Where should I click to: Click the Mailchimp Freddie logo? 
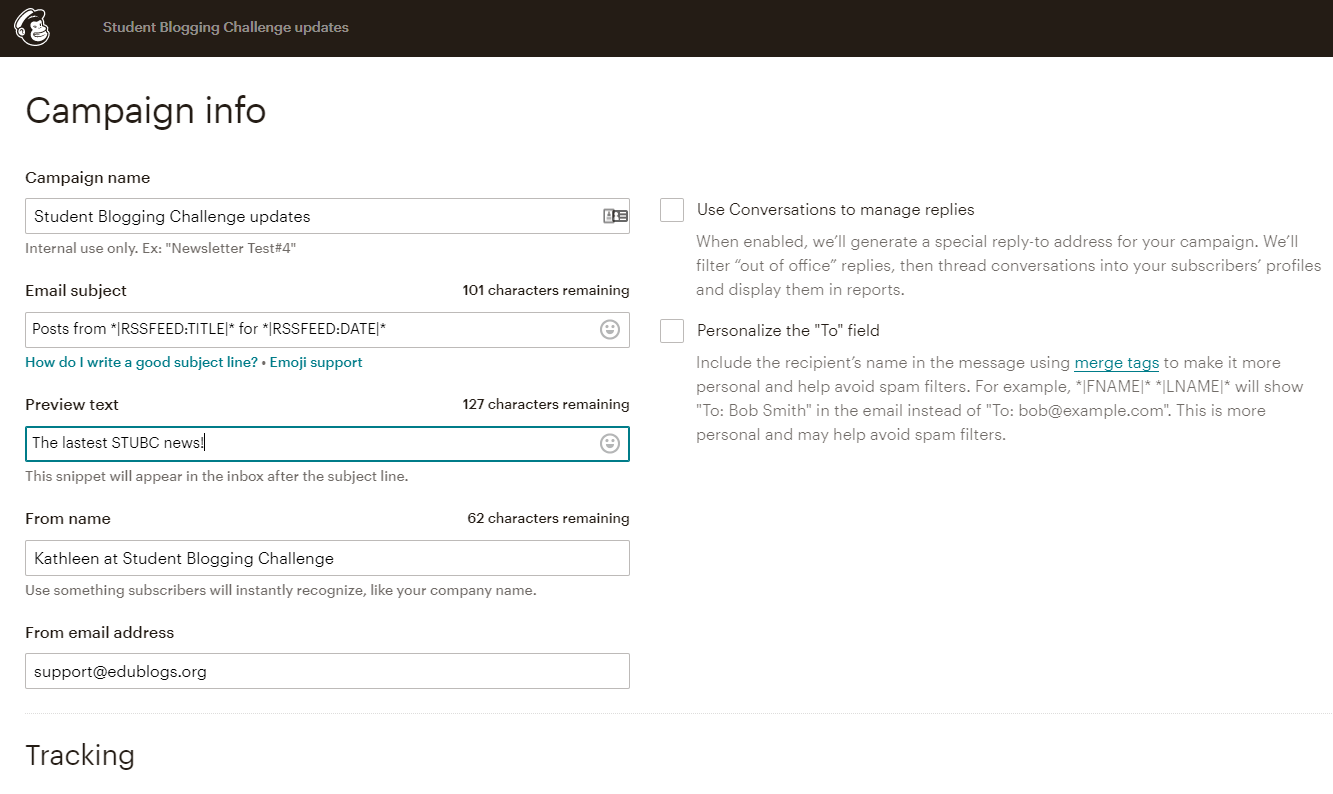[x=33, y=28]
